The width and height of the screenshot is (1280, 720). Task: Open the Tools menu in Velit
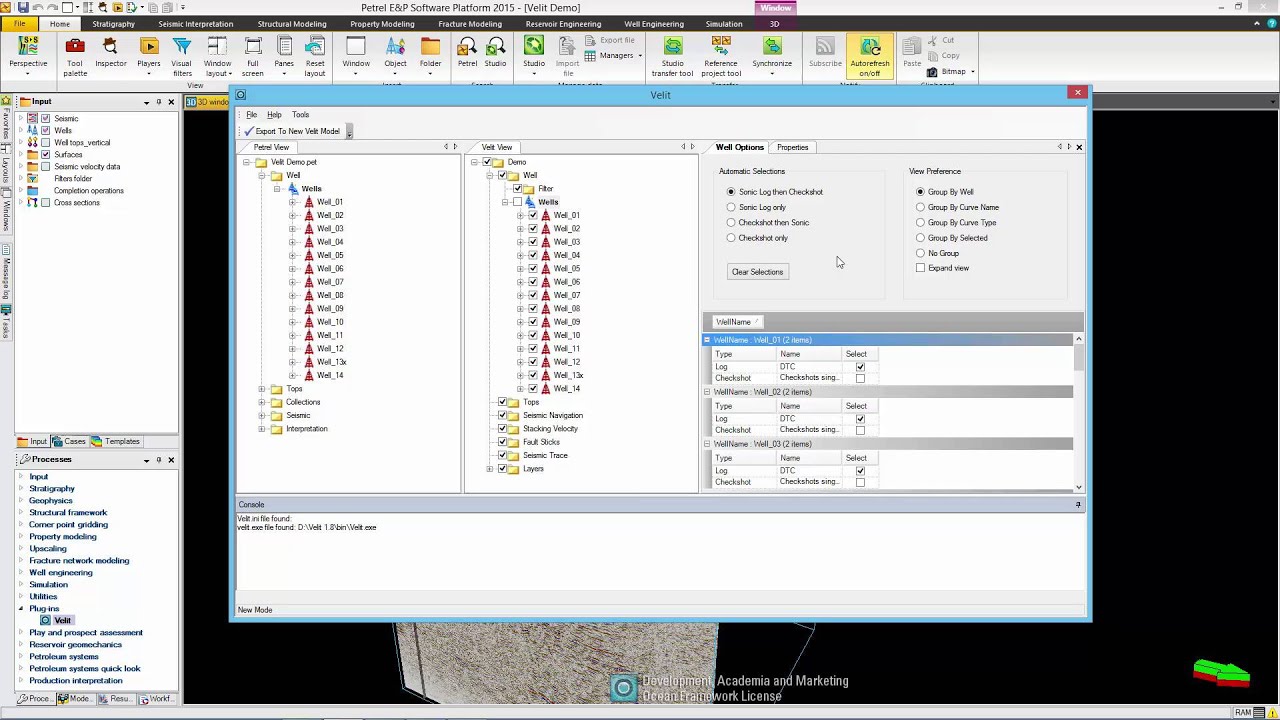300,115
